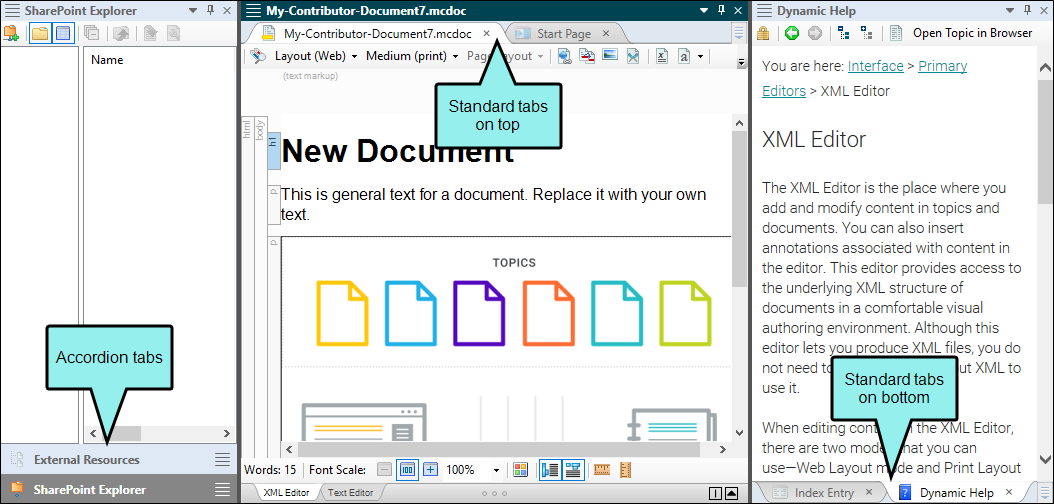Open the Medium (print) dropdown

(412, 56)
